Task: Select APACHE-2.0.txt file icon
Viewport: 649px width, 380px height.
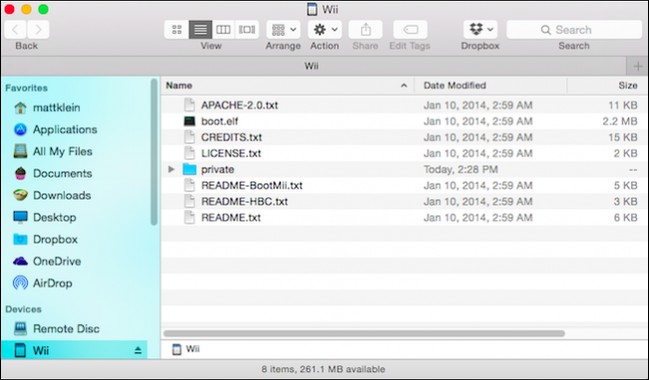Action: (x=189, y=105)
